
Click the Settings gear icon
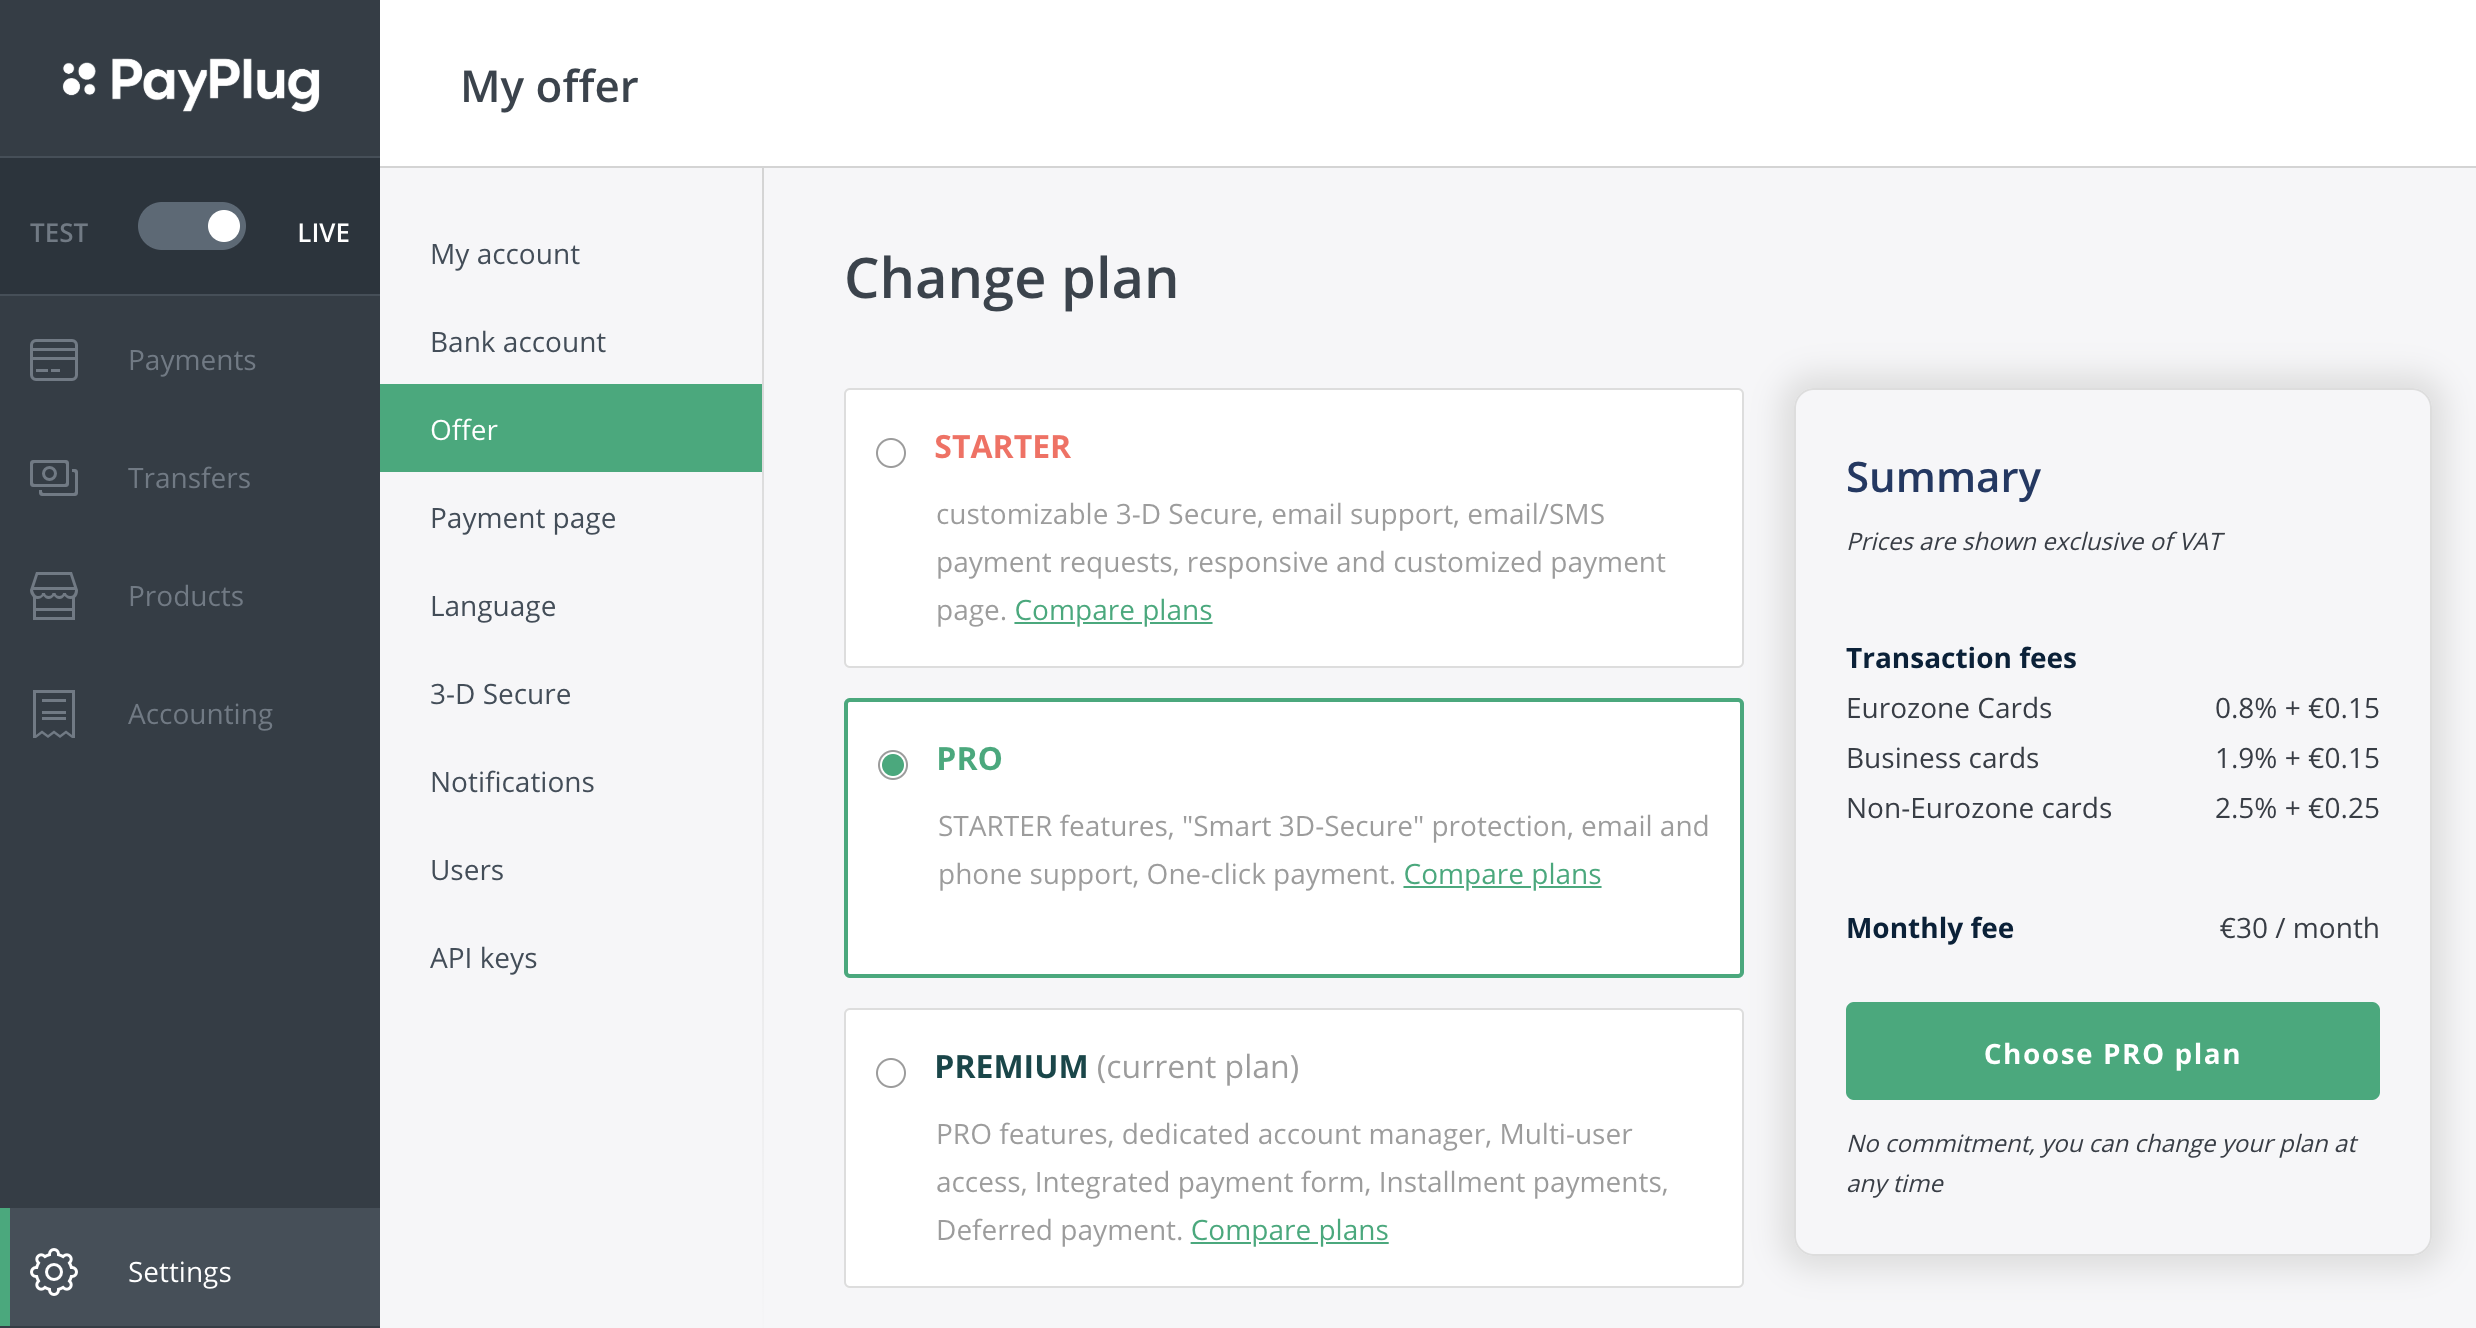tap(54, 1272)
